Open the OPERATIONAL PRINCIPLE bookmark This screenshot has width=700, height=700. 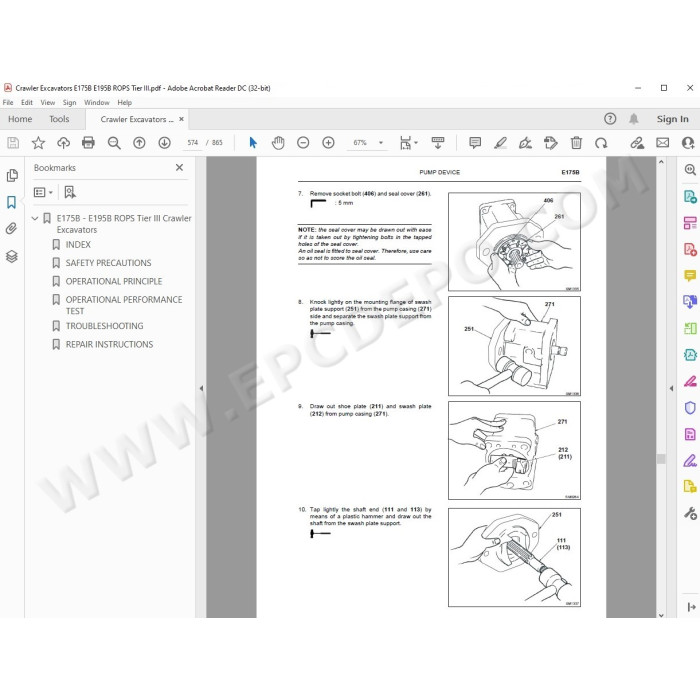point(114,281)
